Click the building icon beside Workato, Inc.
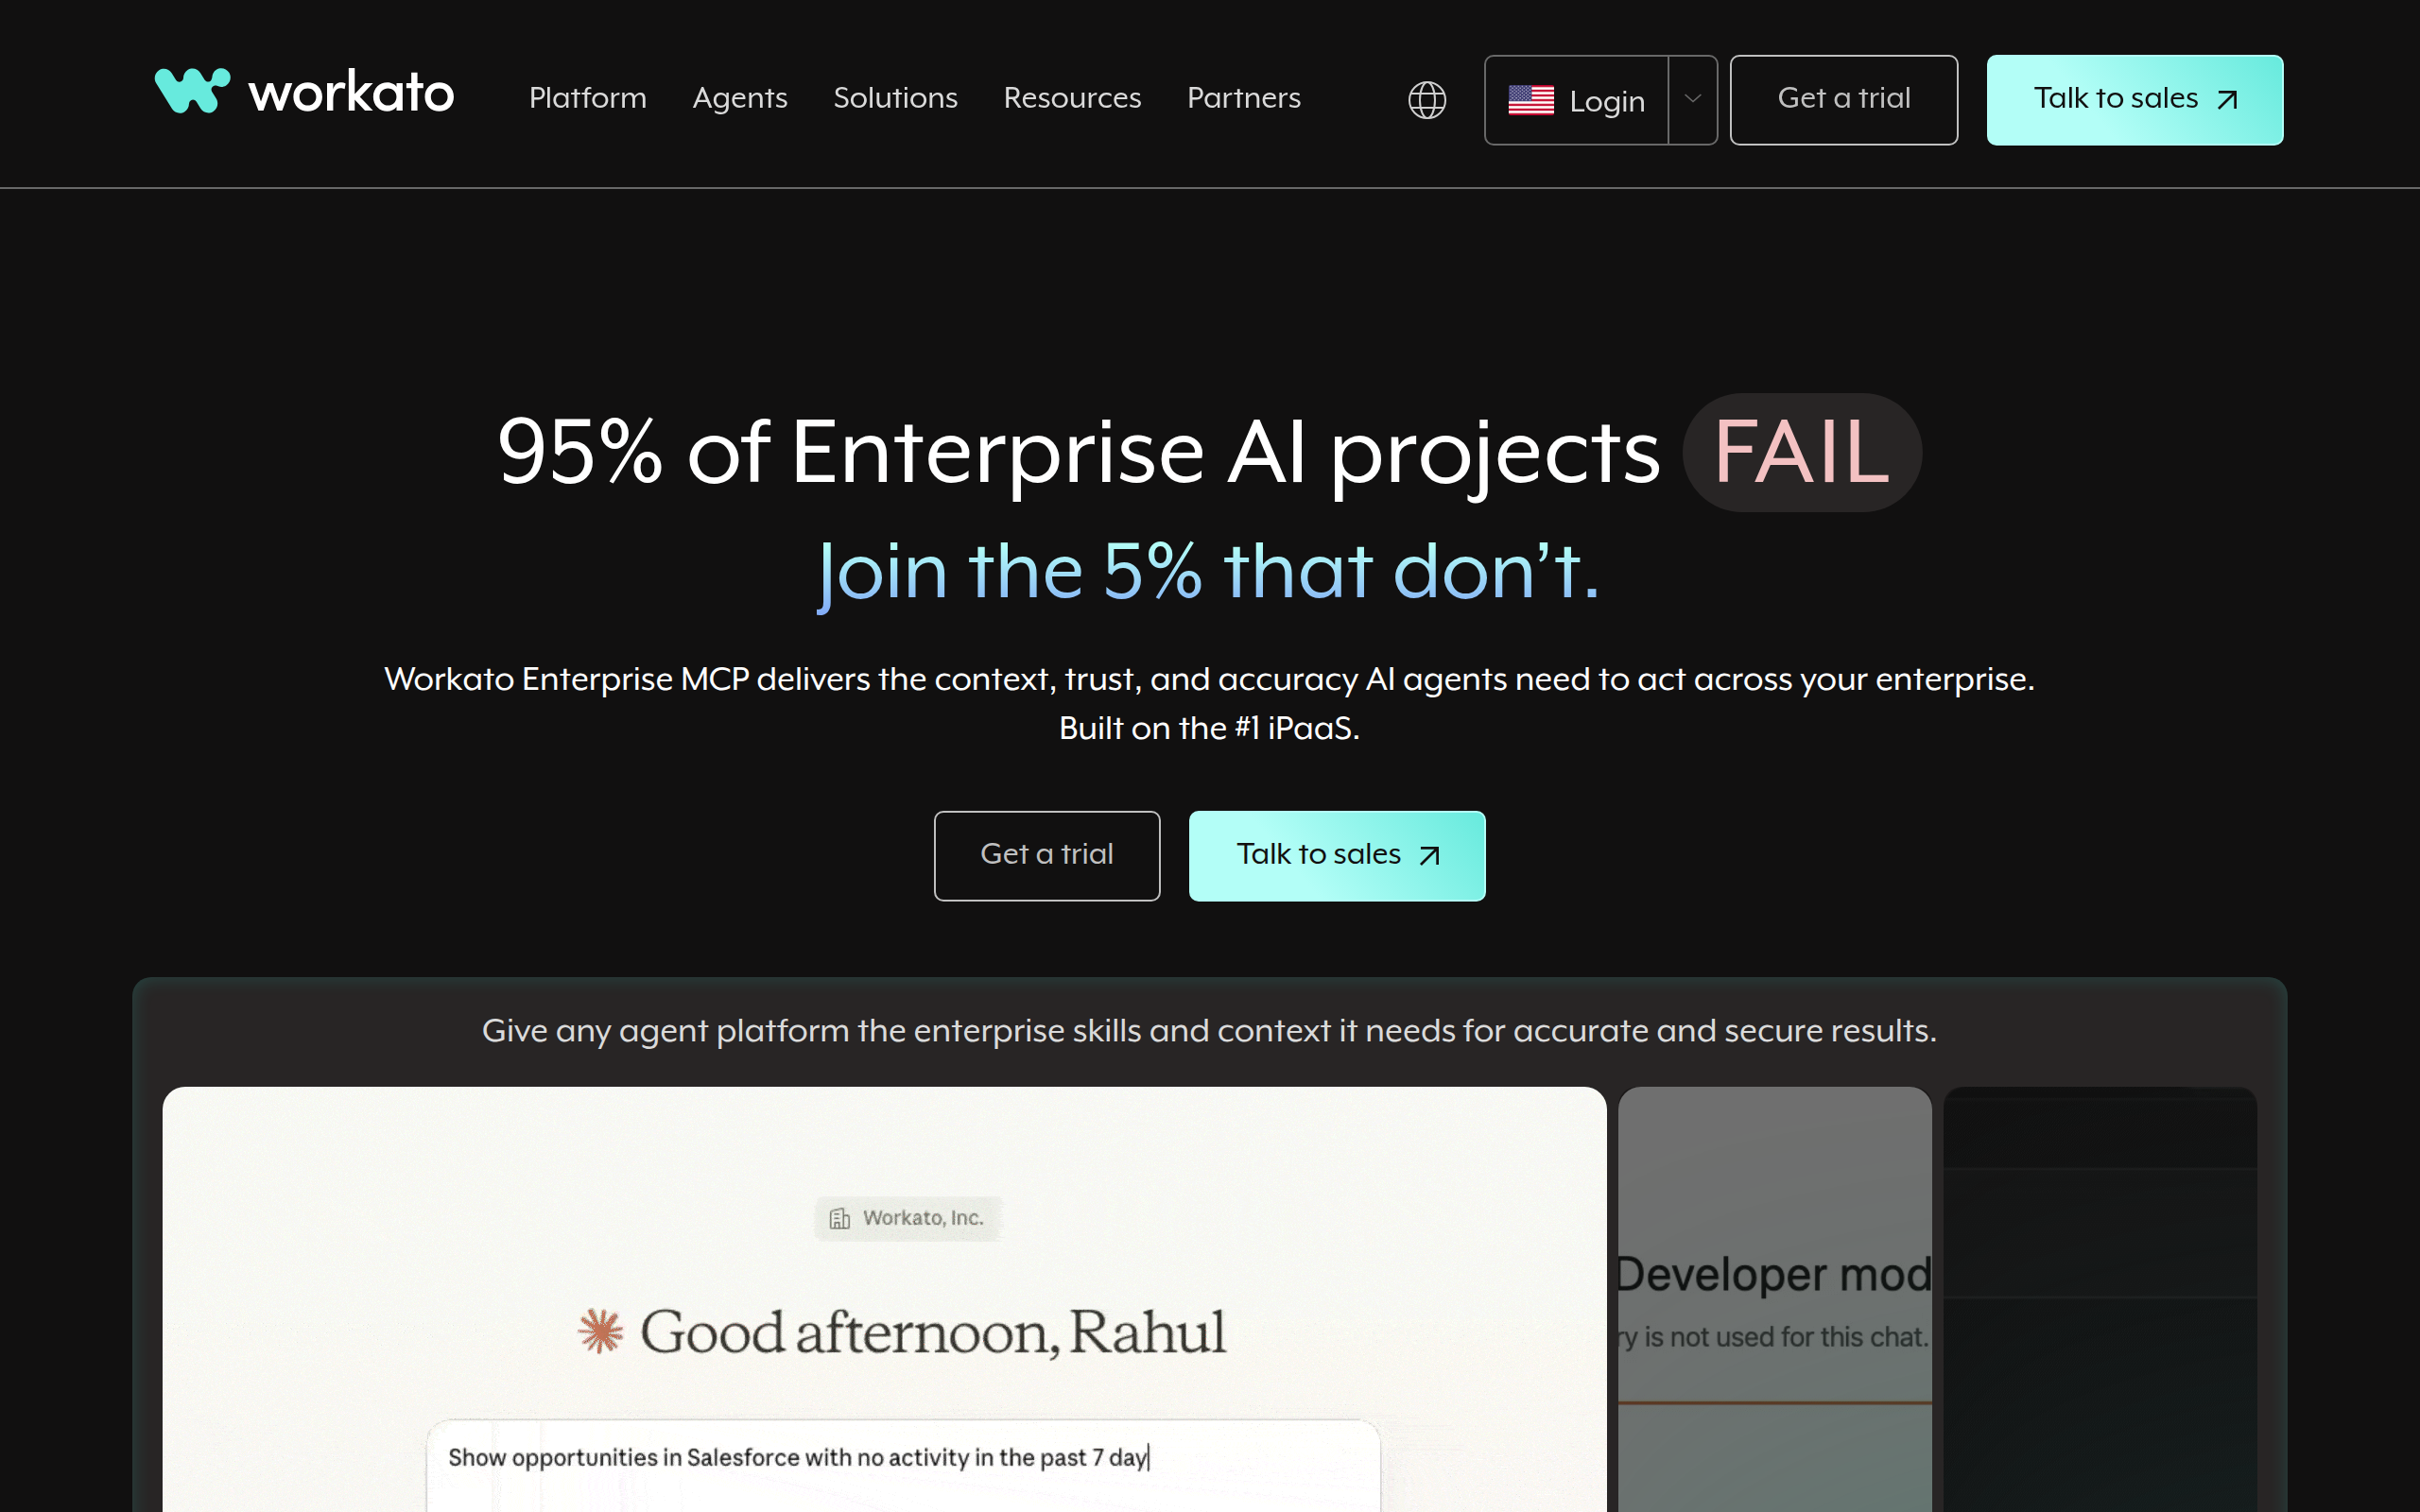 pos(840,1218)
